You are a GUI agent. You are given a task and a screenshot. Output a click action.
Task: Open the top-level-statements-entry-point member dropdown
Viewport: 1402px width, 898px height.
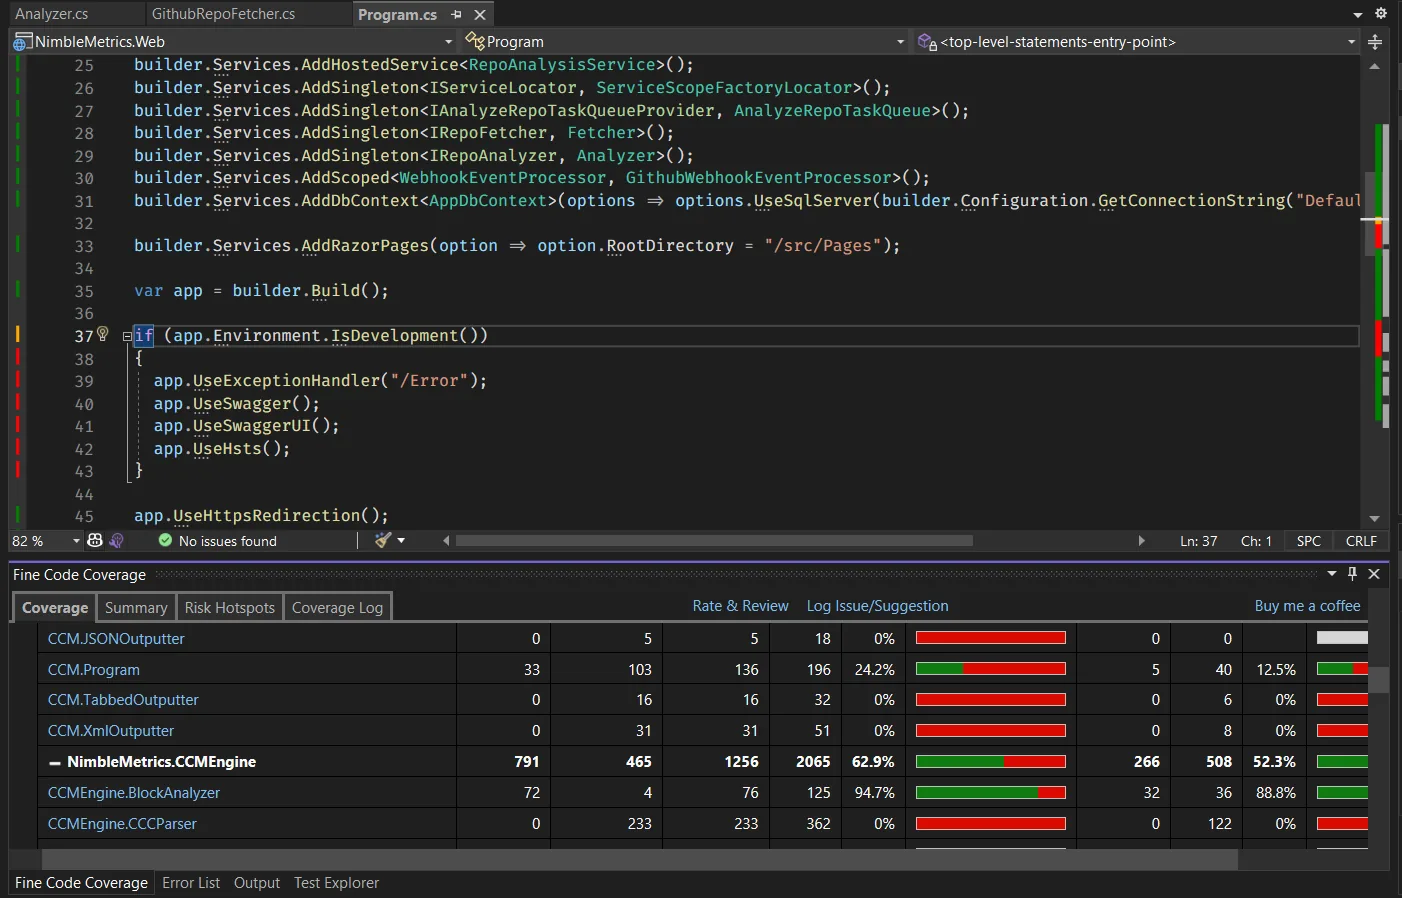point(1352,41)
